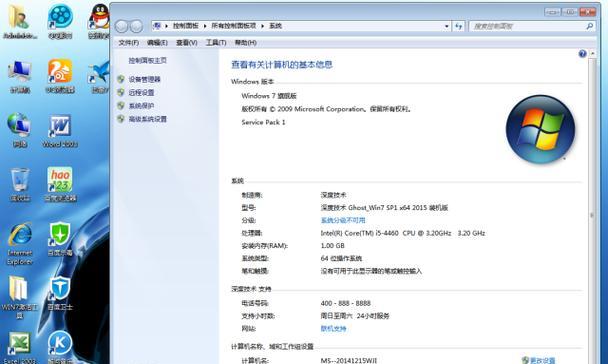The width and height of the screenshot is (608, 364).
Task: Click 更改设置 next to computer name
Action: 542,360
